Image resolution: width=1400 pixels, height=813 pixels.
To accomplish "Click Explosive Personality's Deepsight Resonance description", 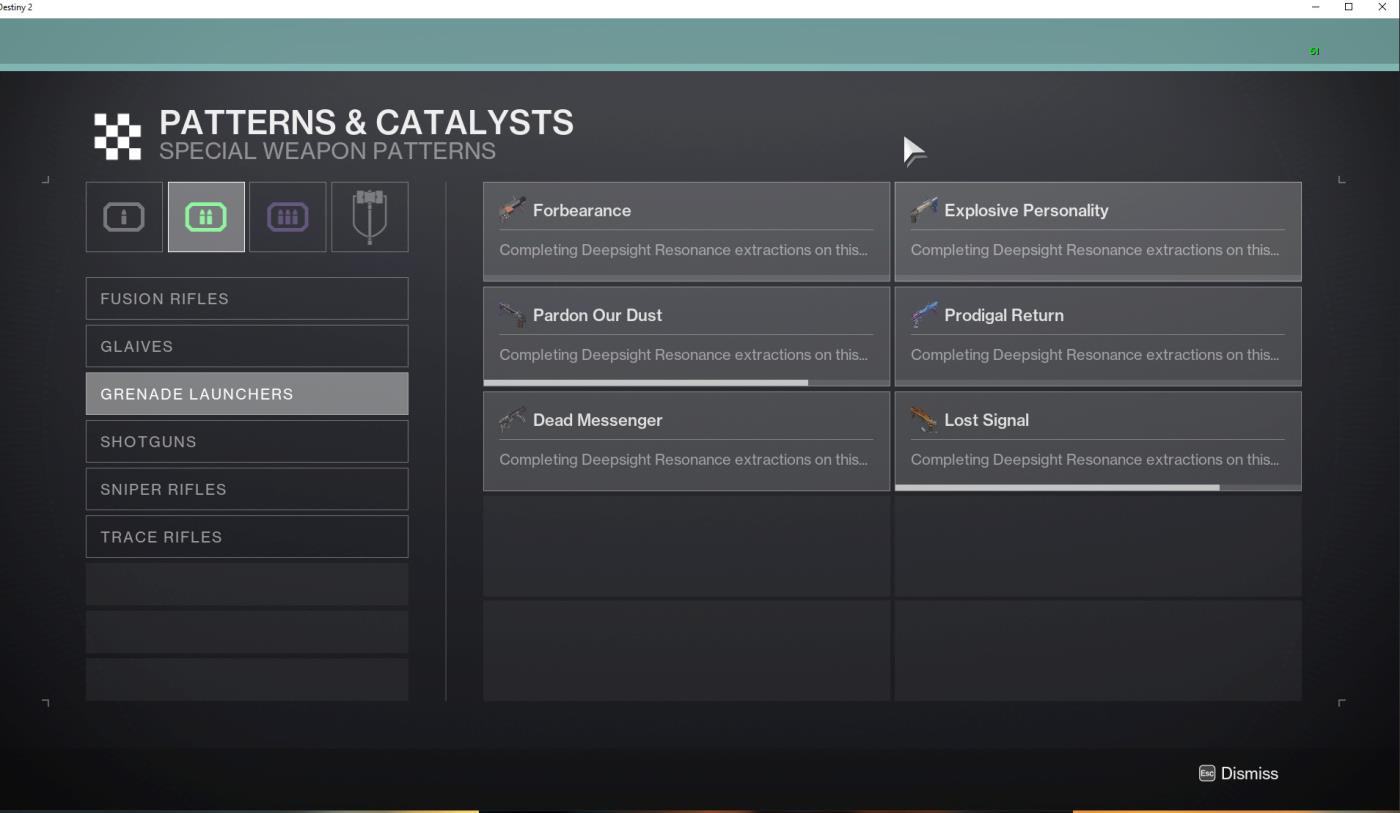I will [1095, 250].
